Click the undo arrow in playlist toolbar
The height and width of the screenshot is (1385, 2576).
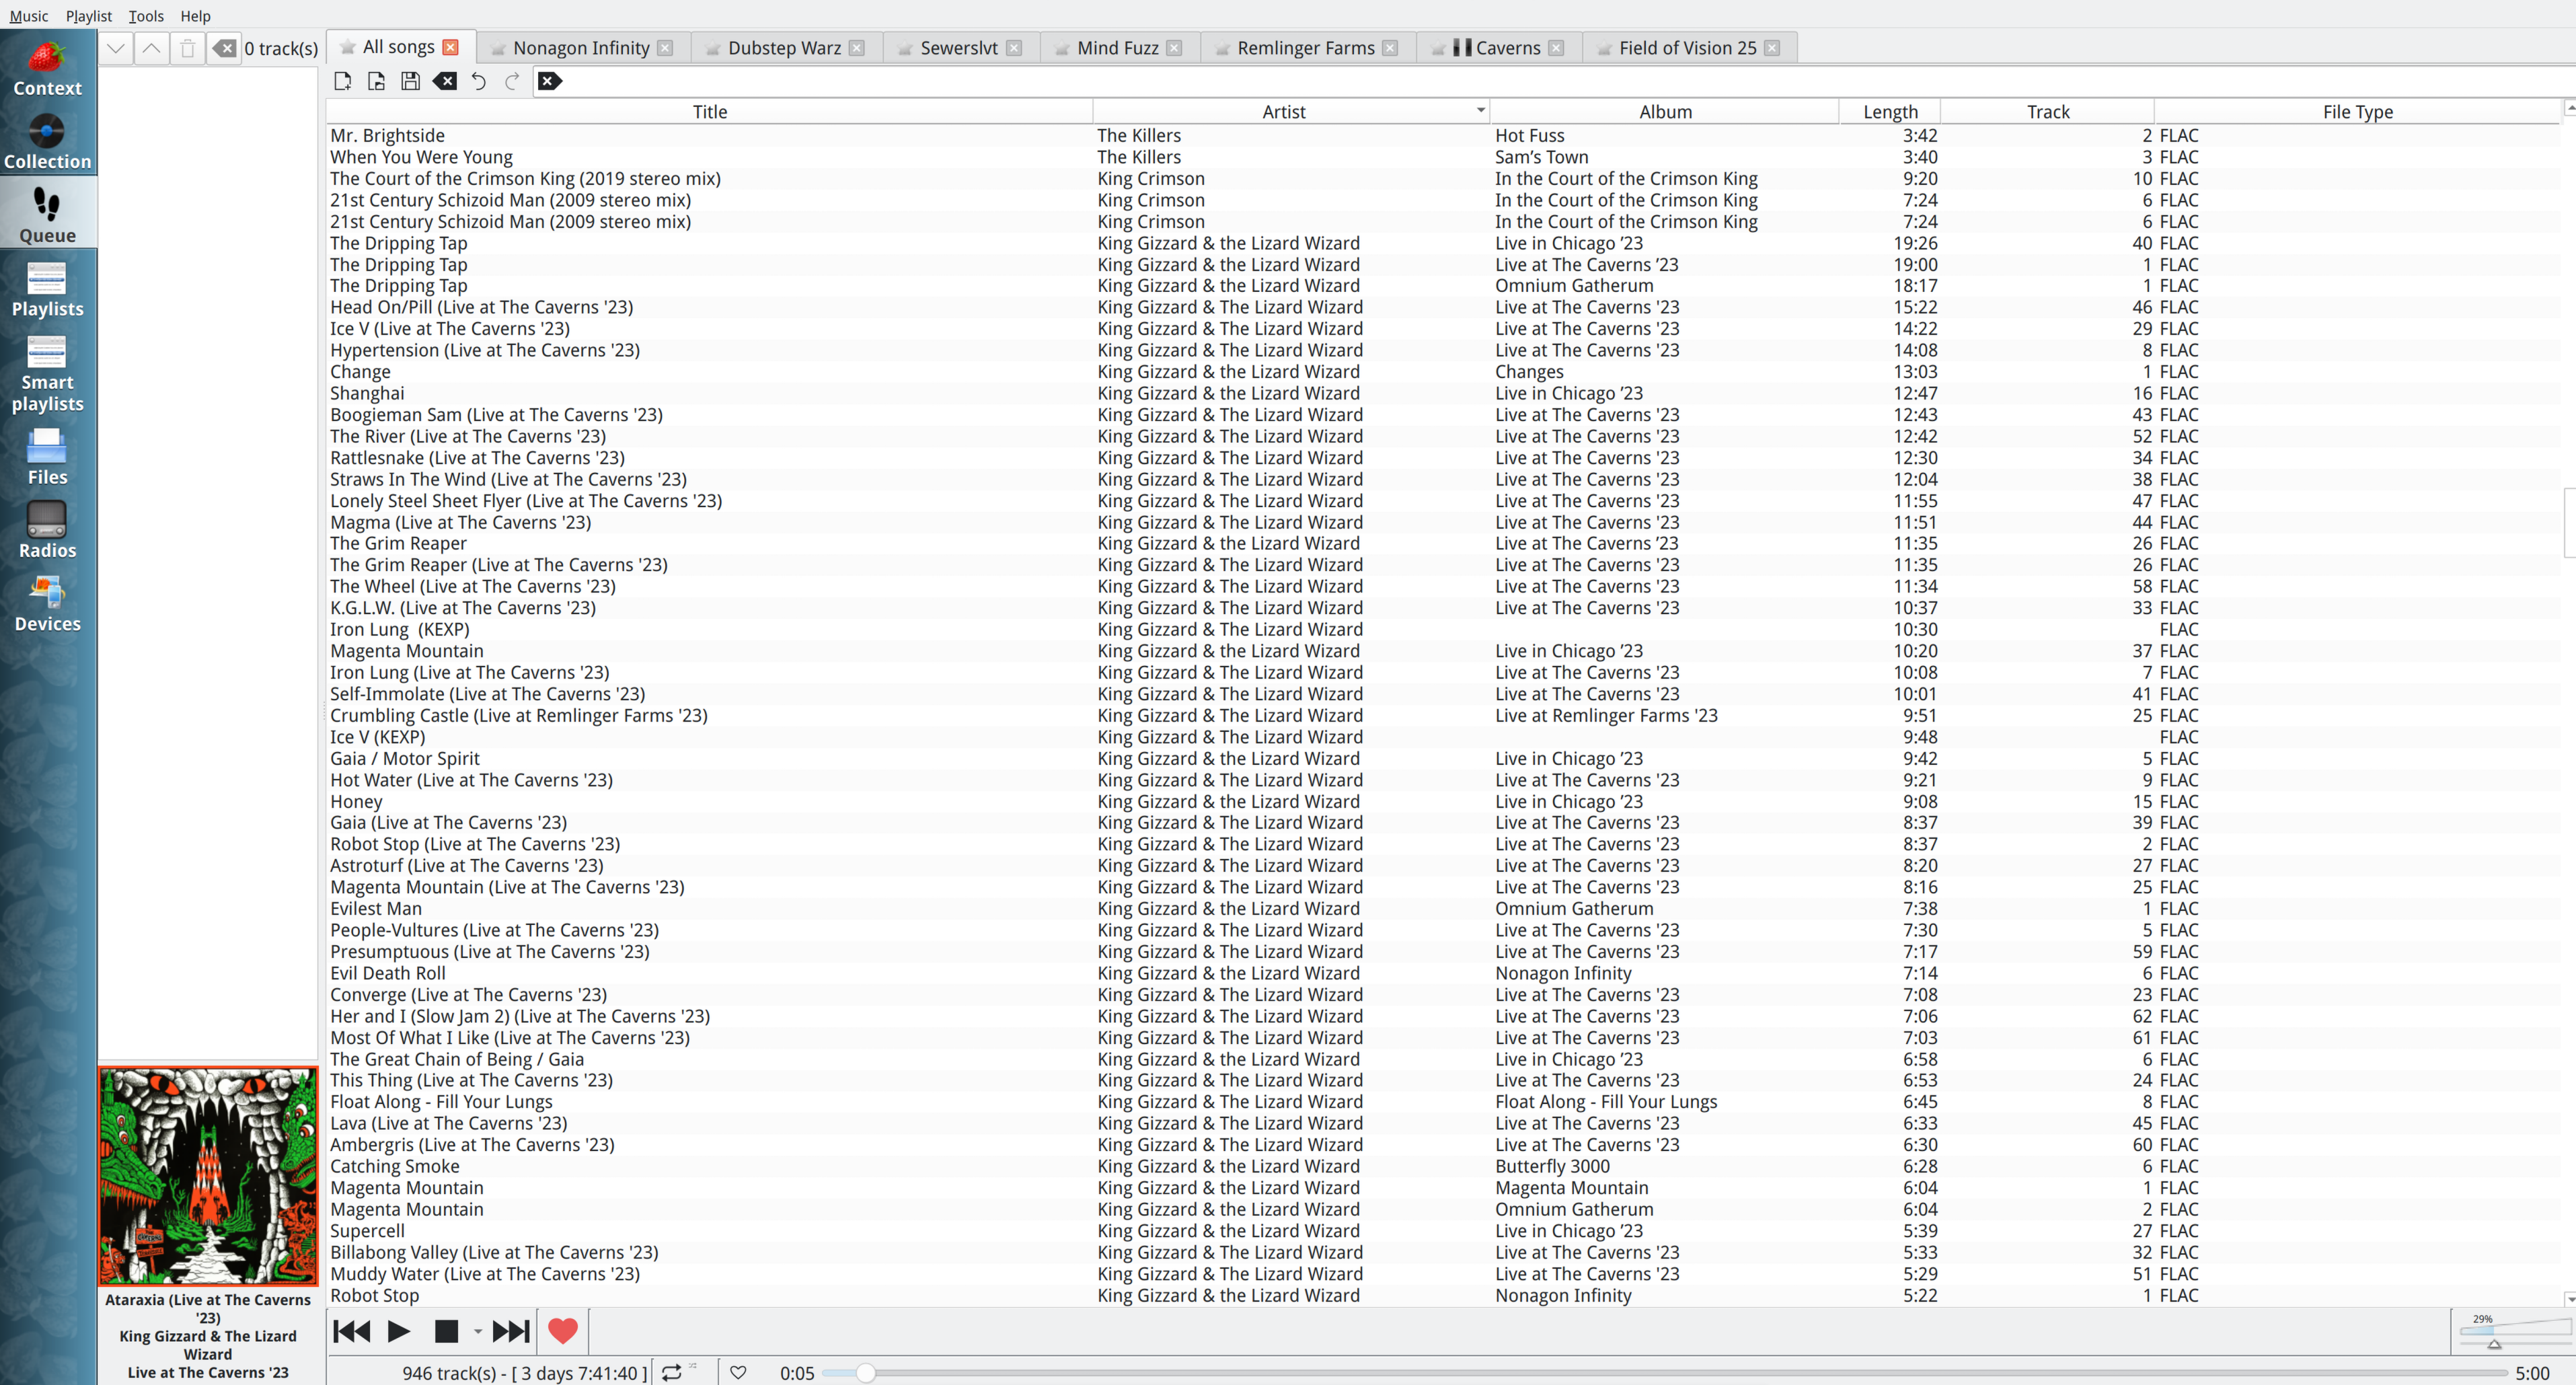coord(478,81)
